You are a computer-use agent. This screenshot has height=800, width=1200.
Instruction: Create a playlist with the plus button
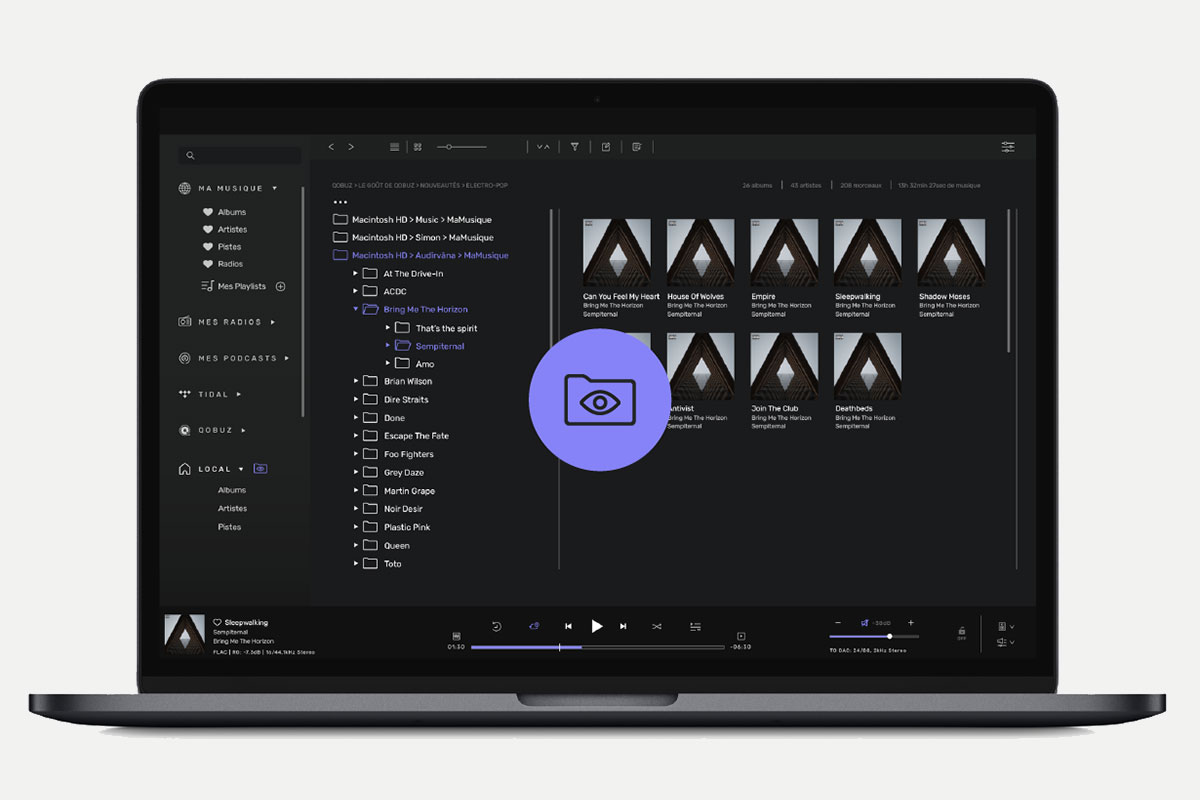coord(279,285)
